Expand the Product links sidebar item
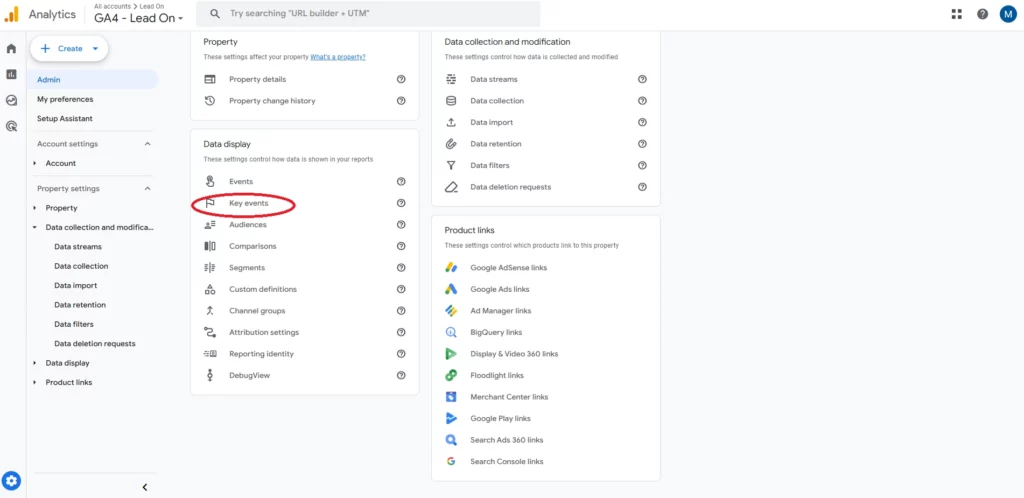This screenshot has width=1024, height=498. tap(35, 382)
